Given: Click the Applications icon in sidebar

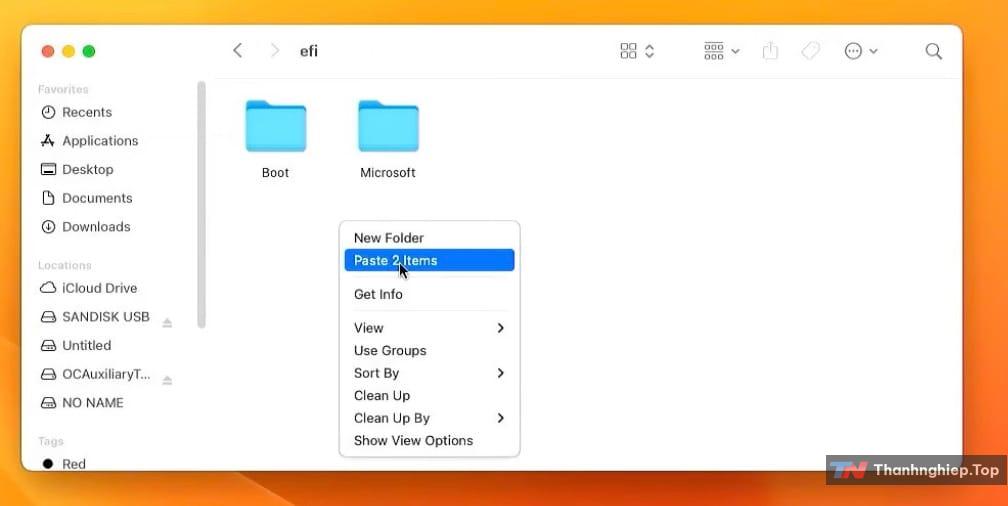Looking at the screenshot, I should tap(48, 141).
